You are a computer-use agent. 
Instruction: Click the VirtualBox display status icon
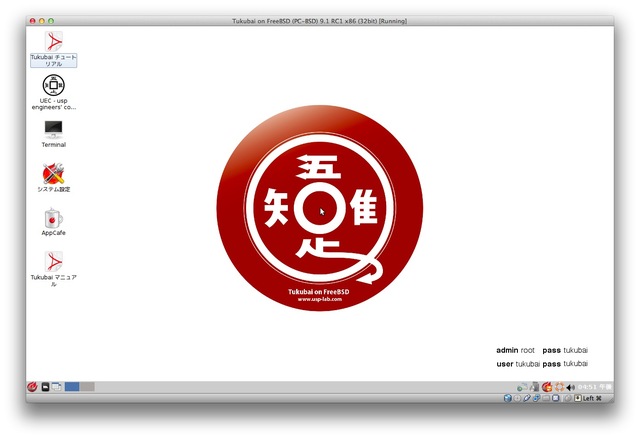point(556,398)
